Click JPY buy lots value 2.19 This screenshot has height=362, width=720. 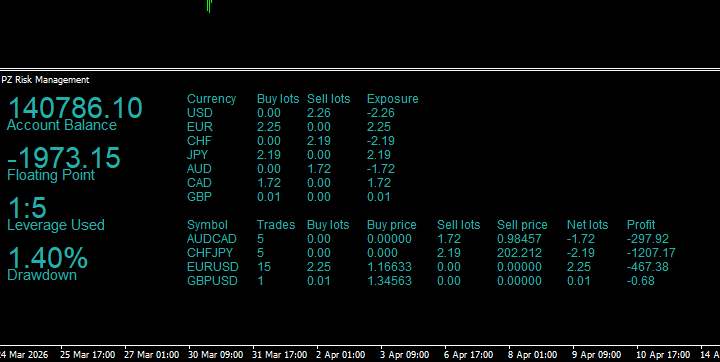tap(269, 155)
